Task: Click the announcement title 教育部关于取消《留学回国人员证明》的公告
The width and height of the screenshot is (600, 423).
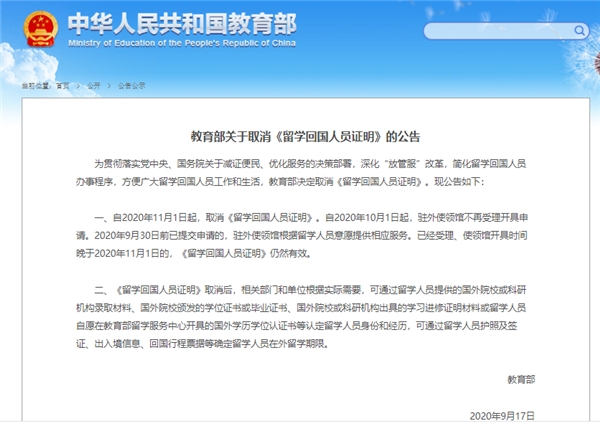Action: coord(305,137)
